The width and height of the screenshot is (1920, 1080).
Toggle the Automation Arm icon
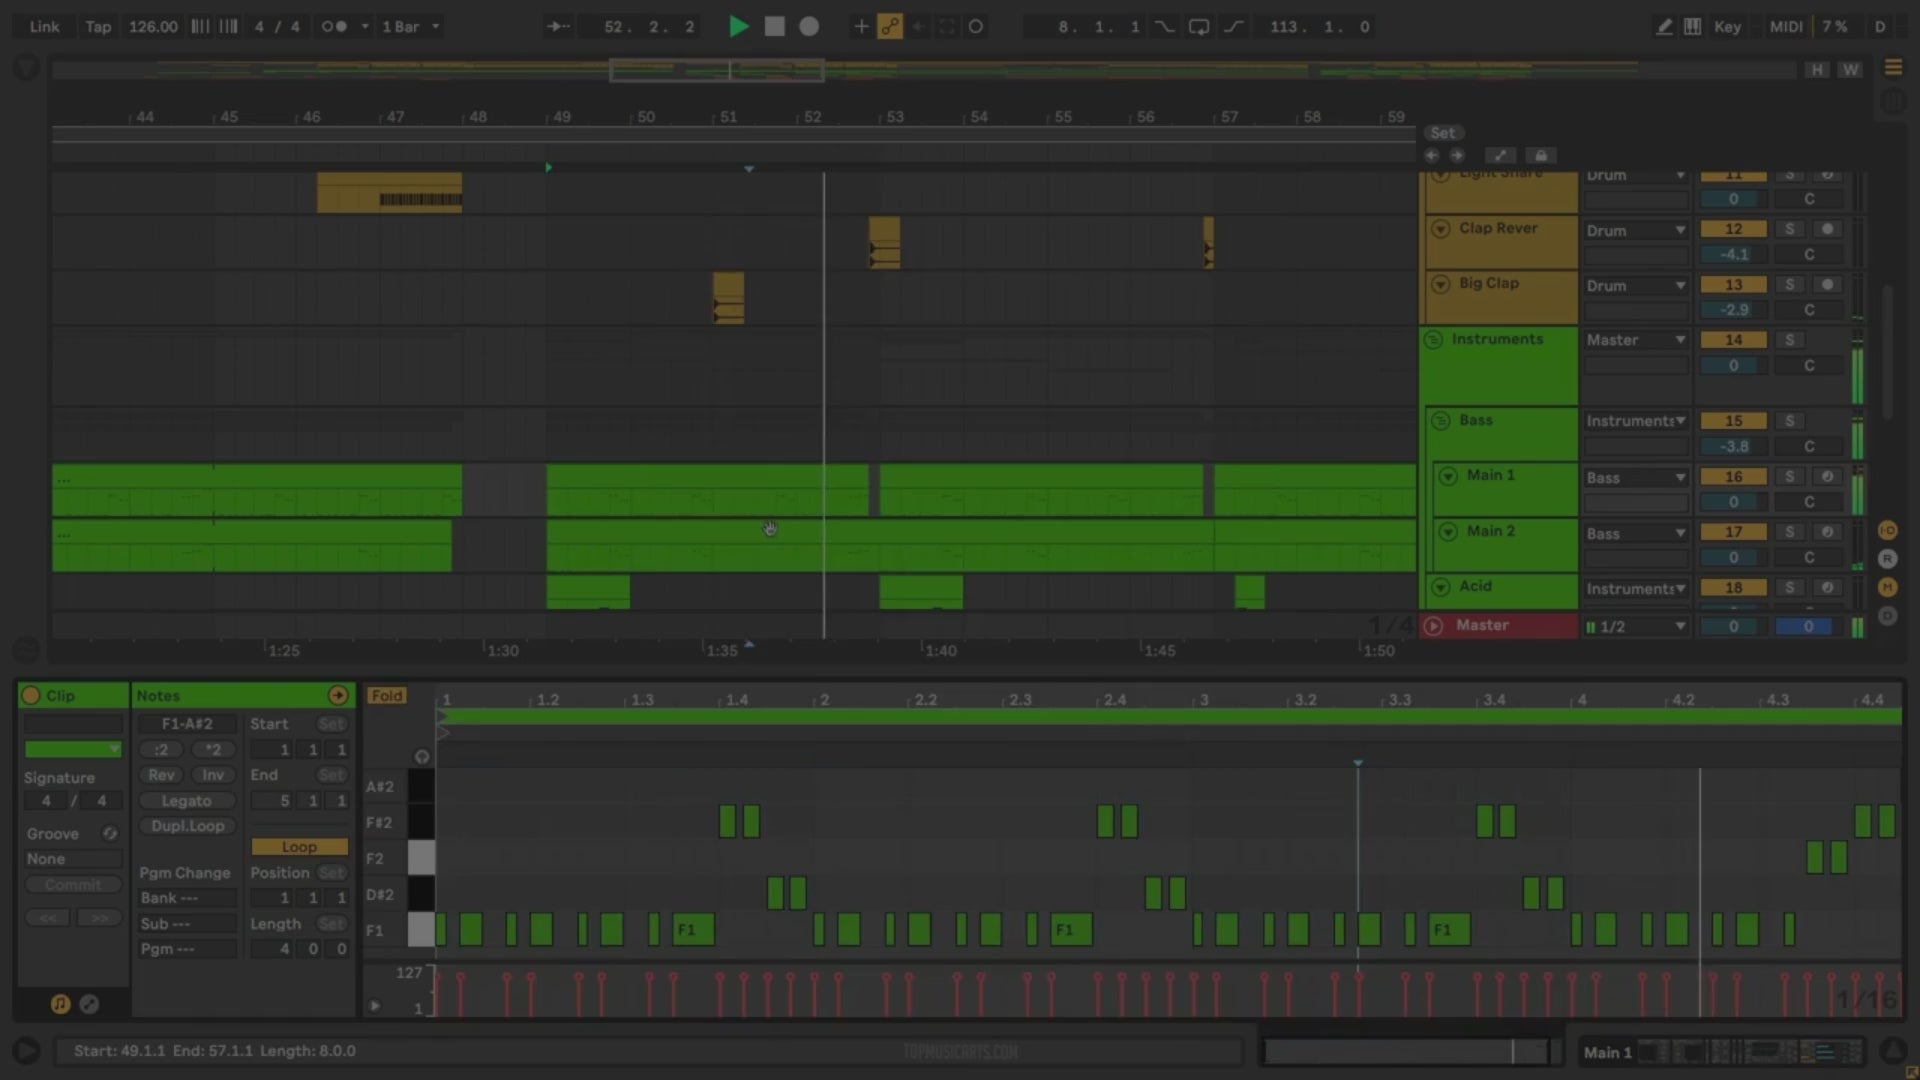pyautogui.click(x=889, y=27)
